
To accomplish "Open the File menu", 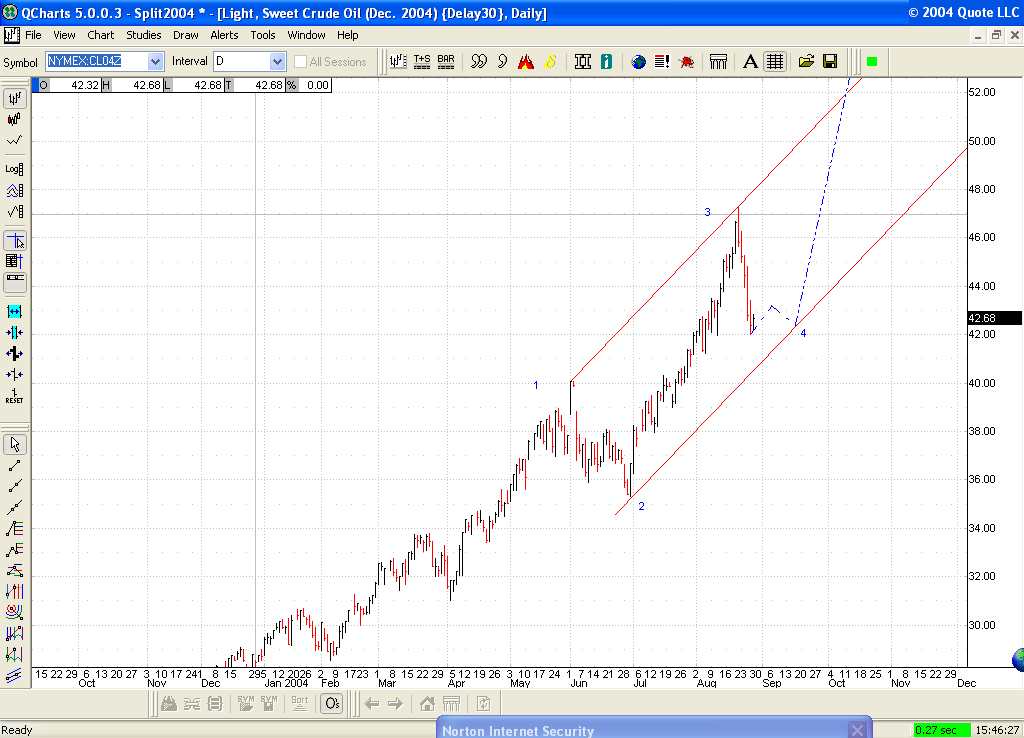I will 33,35.
